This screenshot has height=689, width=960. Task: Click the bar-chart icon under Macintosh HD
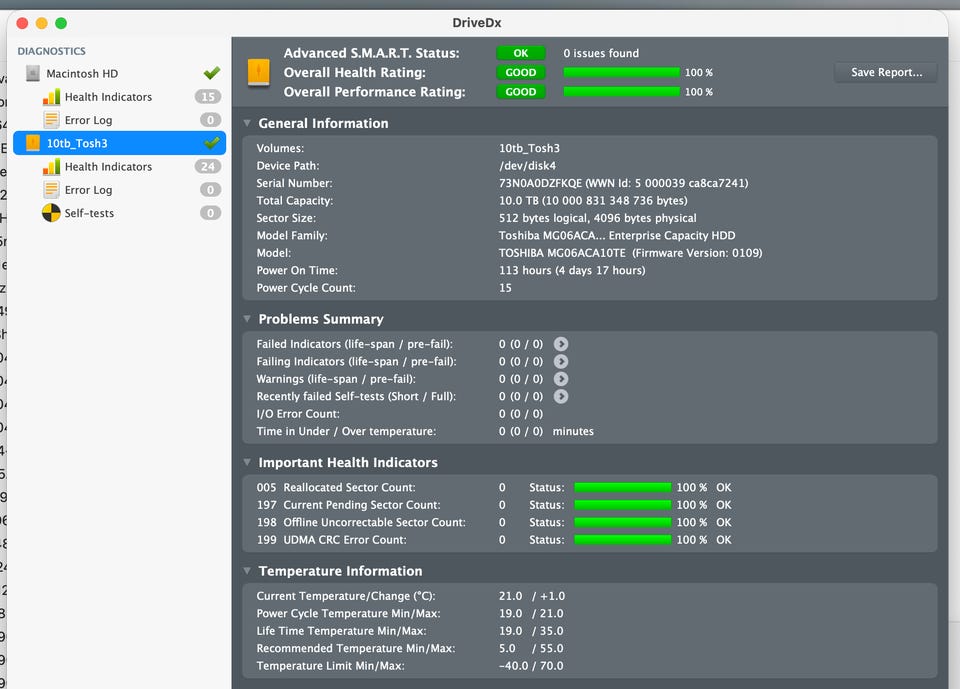pos(51,97)
